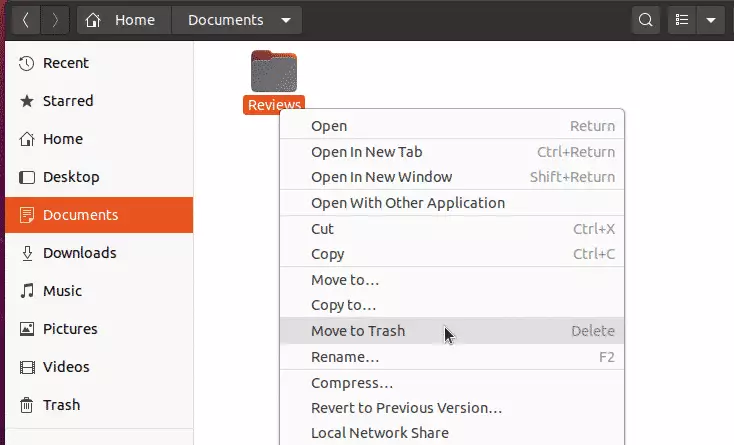Expand the Documents path dropdown arrow
Viewport: 734px width, 445px height.
point(286,21)
